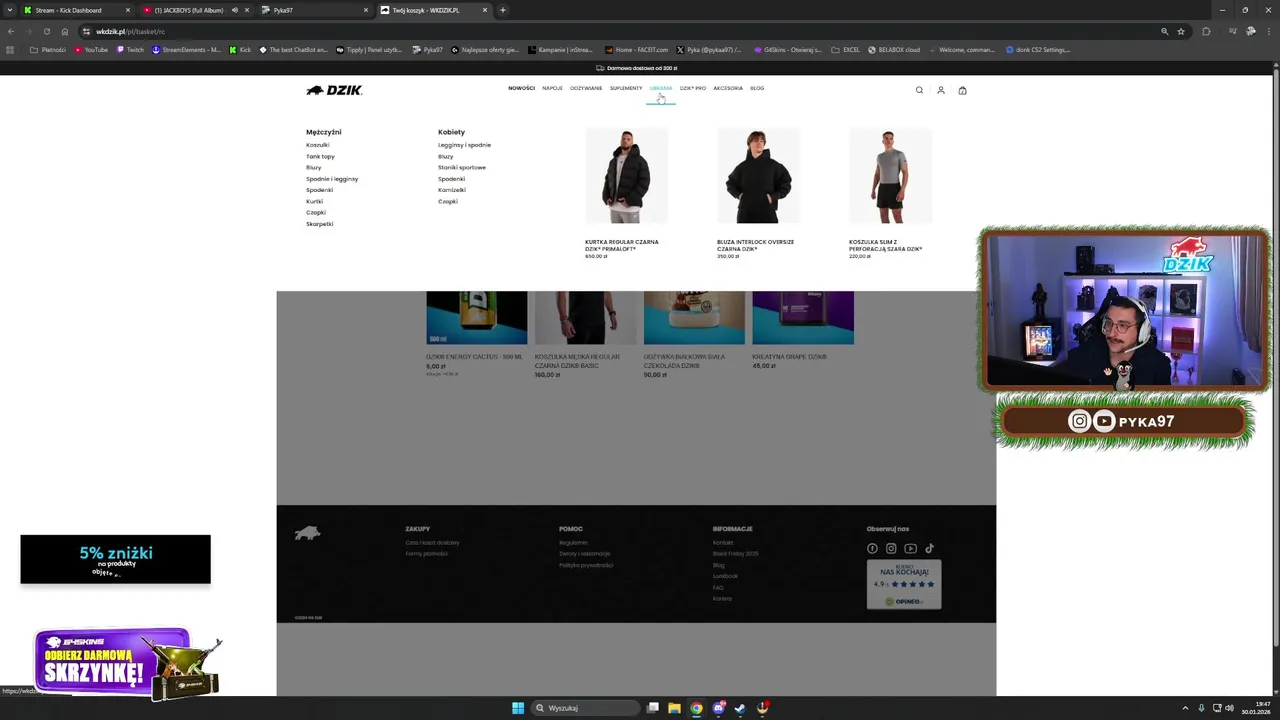
Task: Reload the page with the refresh icon
Action: [x=46, y=31]
